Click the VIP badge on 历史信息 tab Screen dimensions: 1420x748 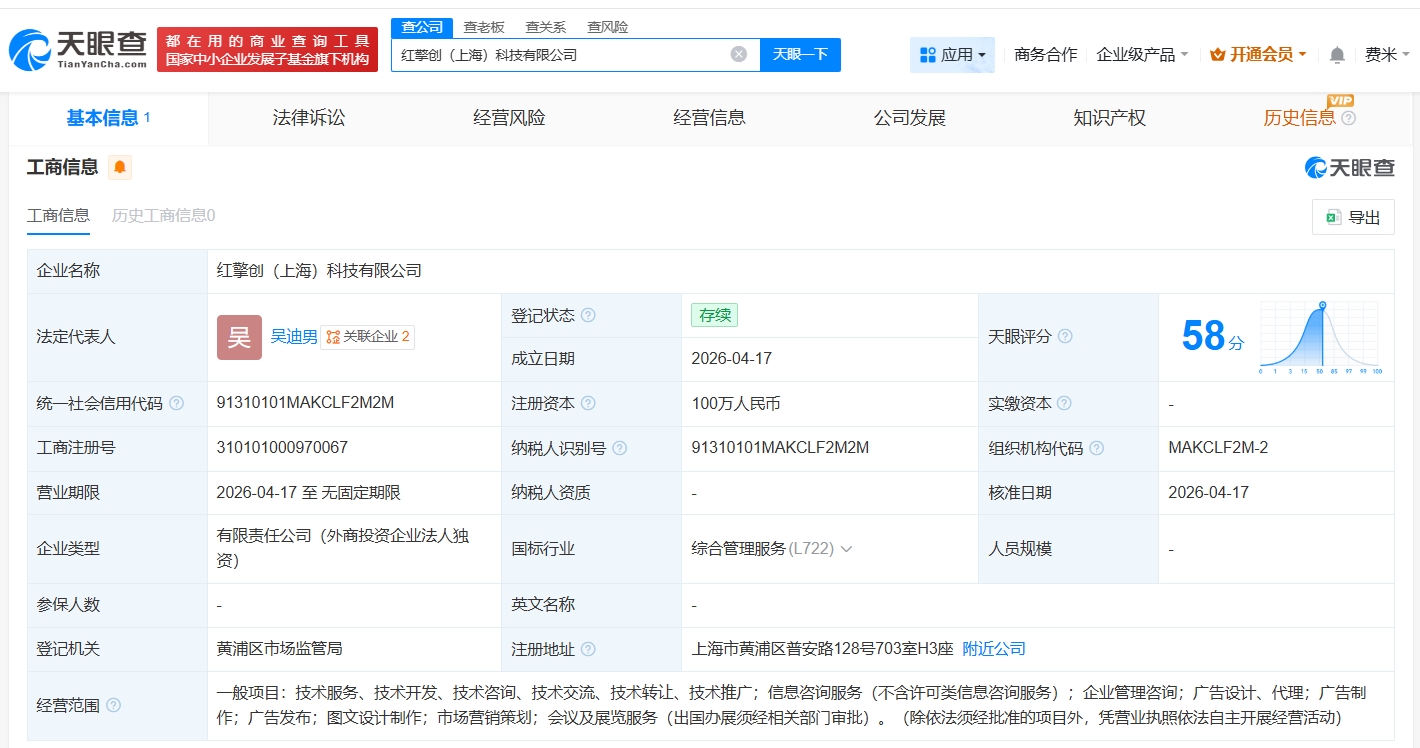(x=1340, y=102)
